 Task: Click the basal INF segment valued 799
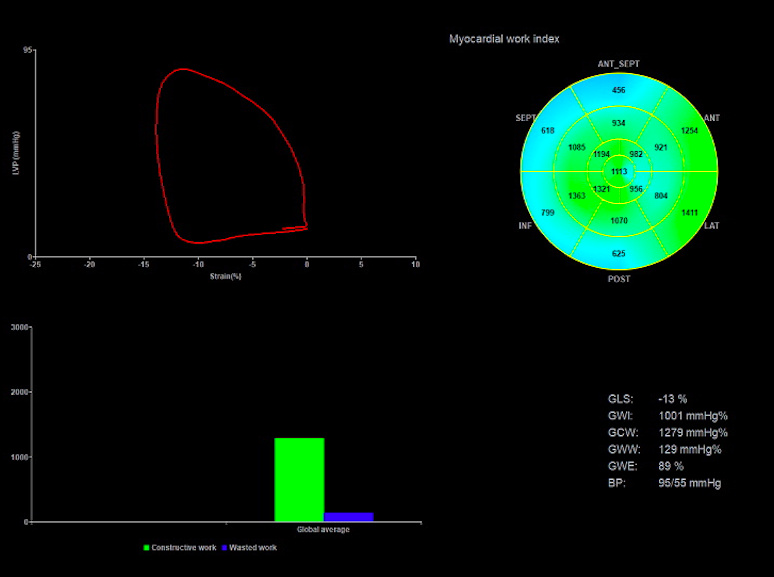point(548,213)
